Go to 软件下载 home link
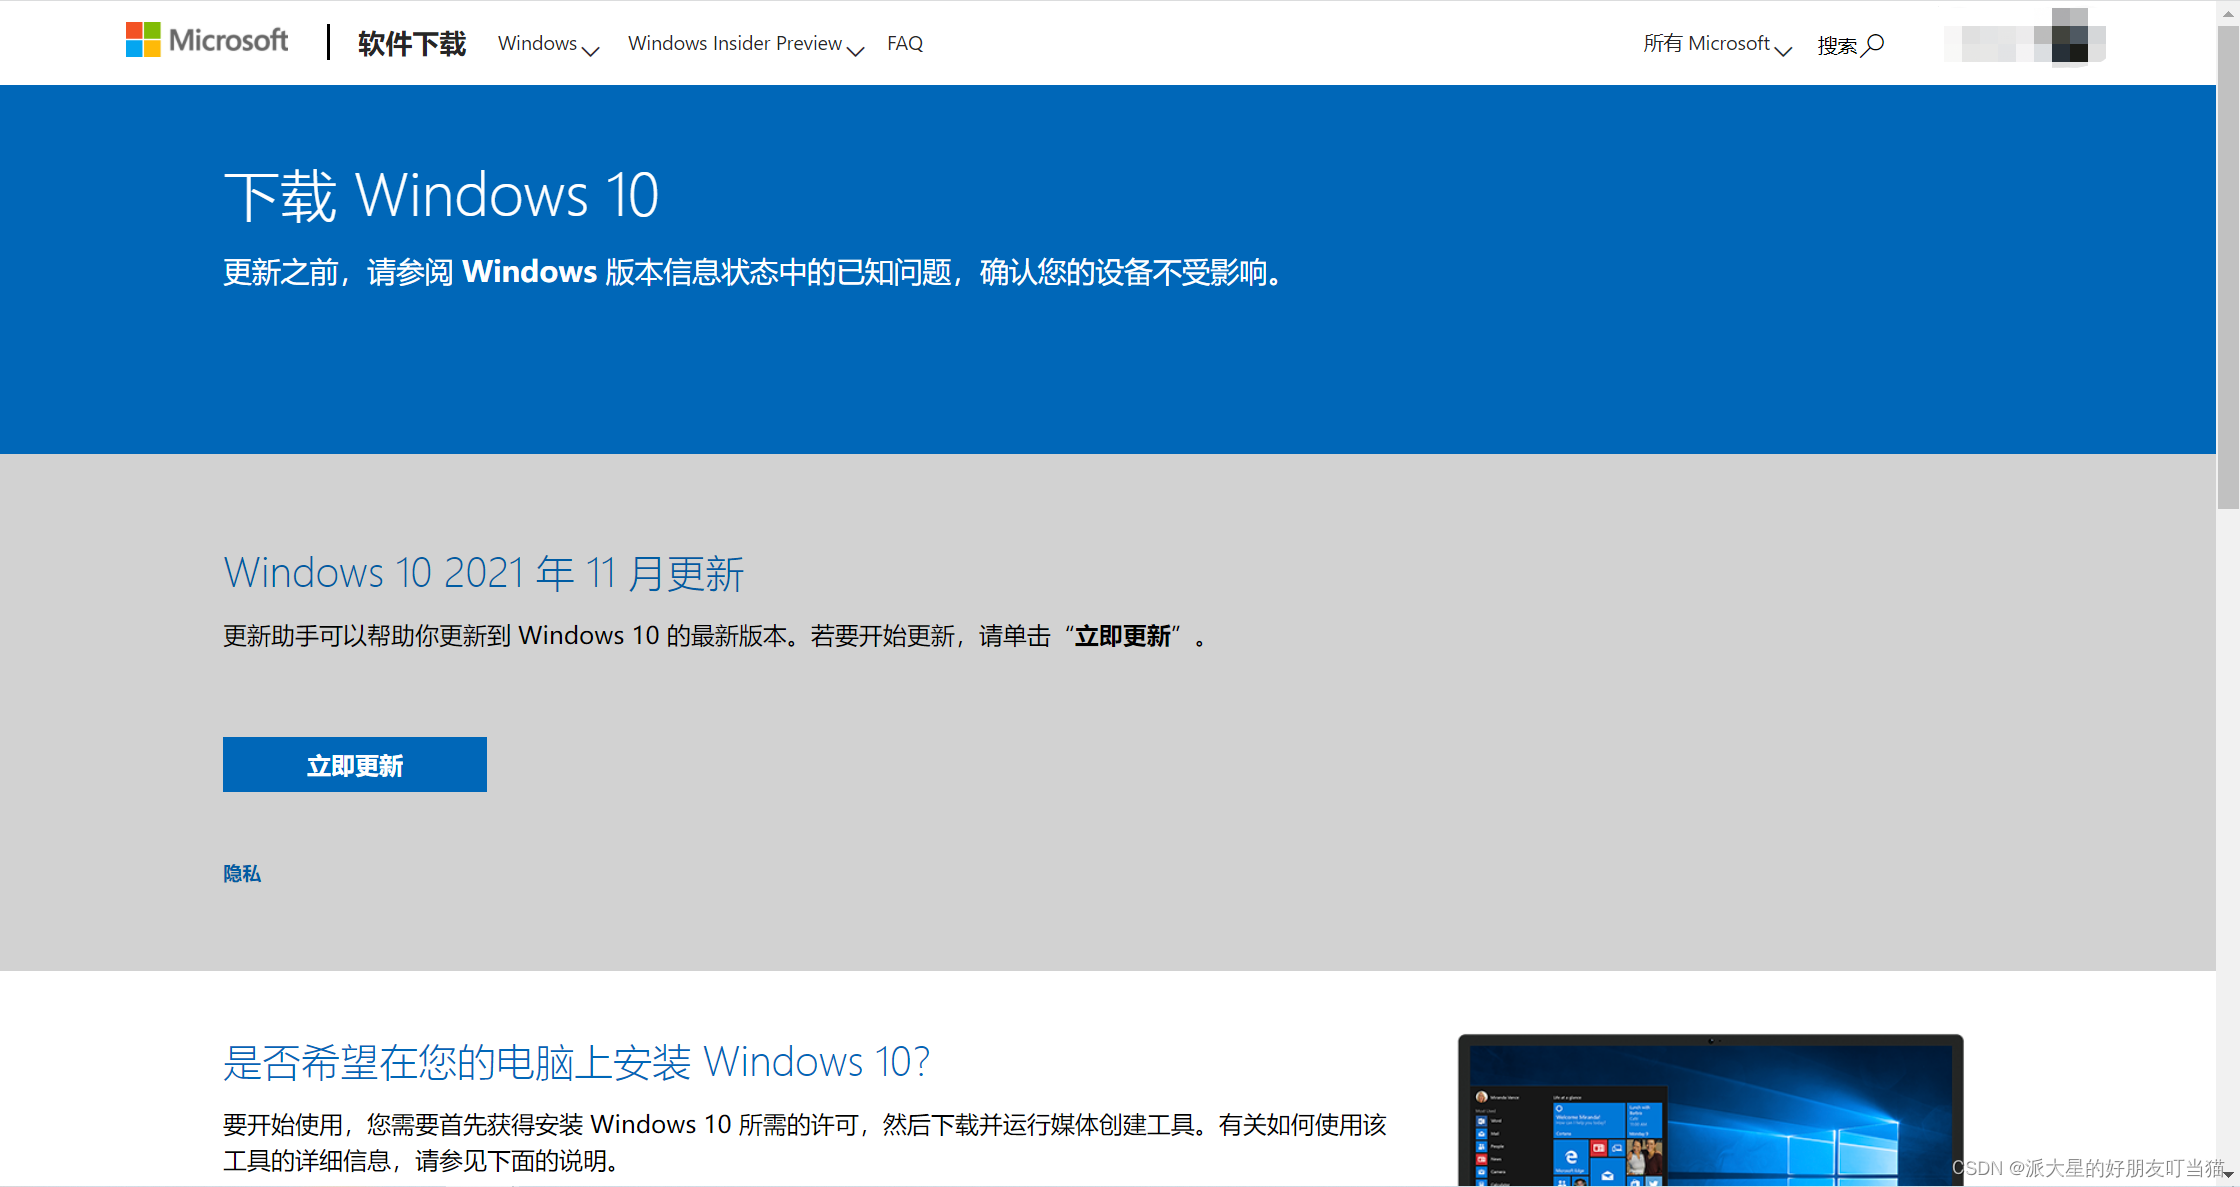 (x=412, y=44)
